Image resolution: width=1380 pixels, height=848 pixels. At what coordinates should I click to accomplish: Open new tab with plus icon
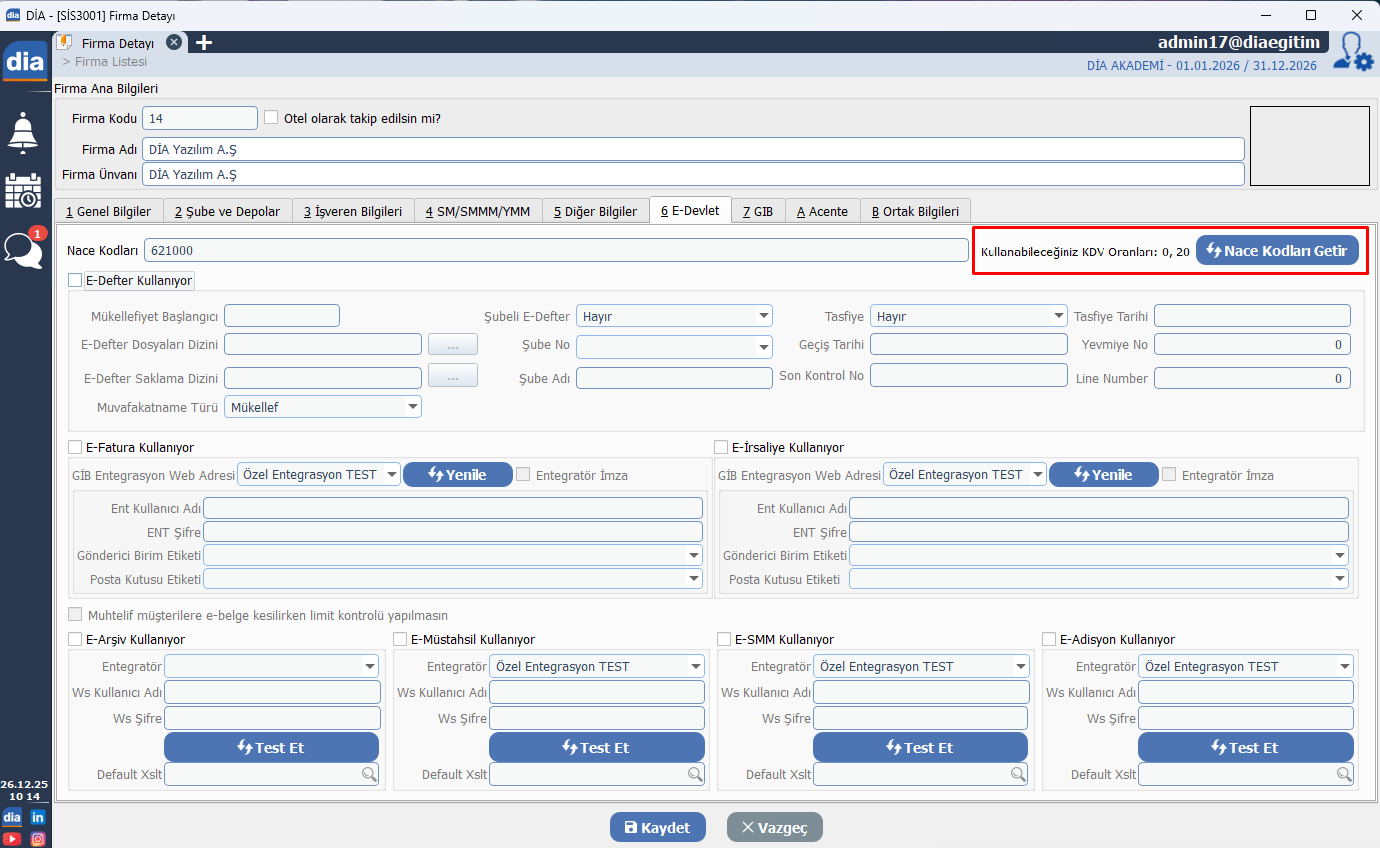[203, 42]
